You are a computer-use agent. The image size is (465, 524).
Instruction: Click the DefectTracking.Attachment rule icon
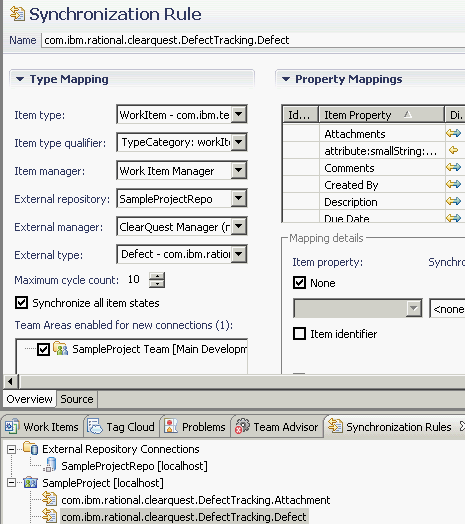click(49, 500)
